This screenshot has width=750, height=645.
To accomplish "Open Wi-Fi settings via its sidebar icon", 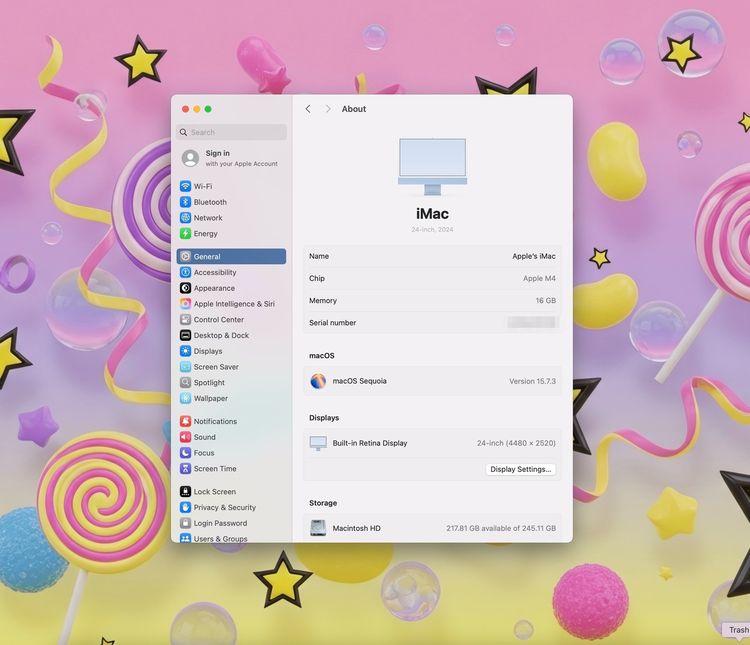I will coord(186,186).
